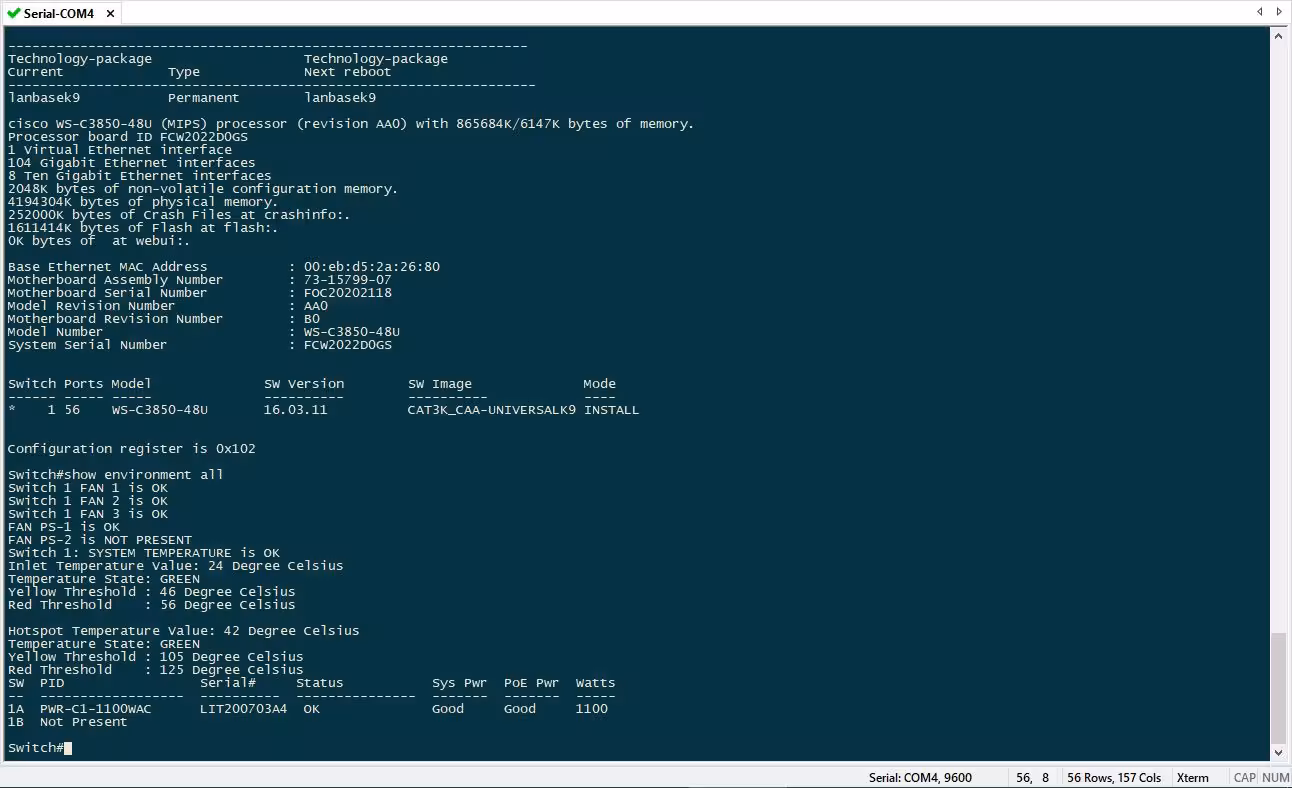
Task: Click the MAC address 00:eb:d5:2a:26:80
Action: coord(372,267)
